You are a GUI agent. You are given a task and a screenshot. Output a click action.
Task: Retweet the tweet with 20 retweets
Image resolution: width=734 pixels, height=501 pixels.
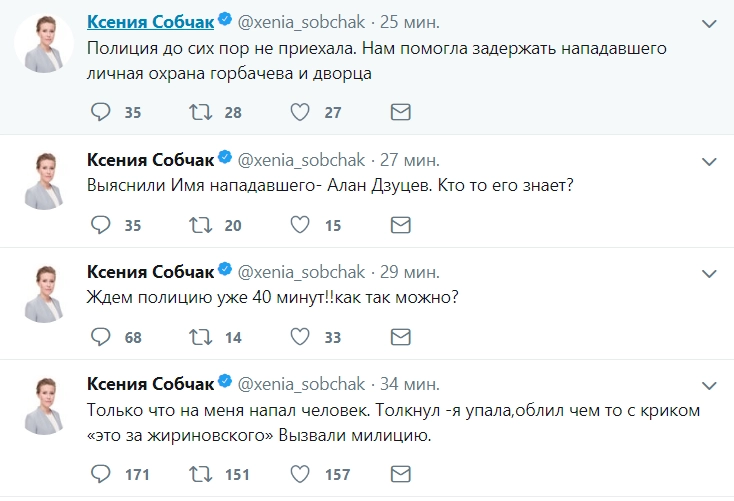200,225
